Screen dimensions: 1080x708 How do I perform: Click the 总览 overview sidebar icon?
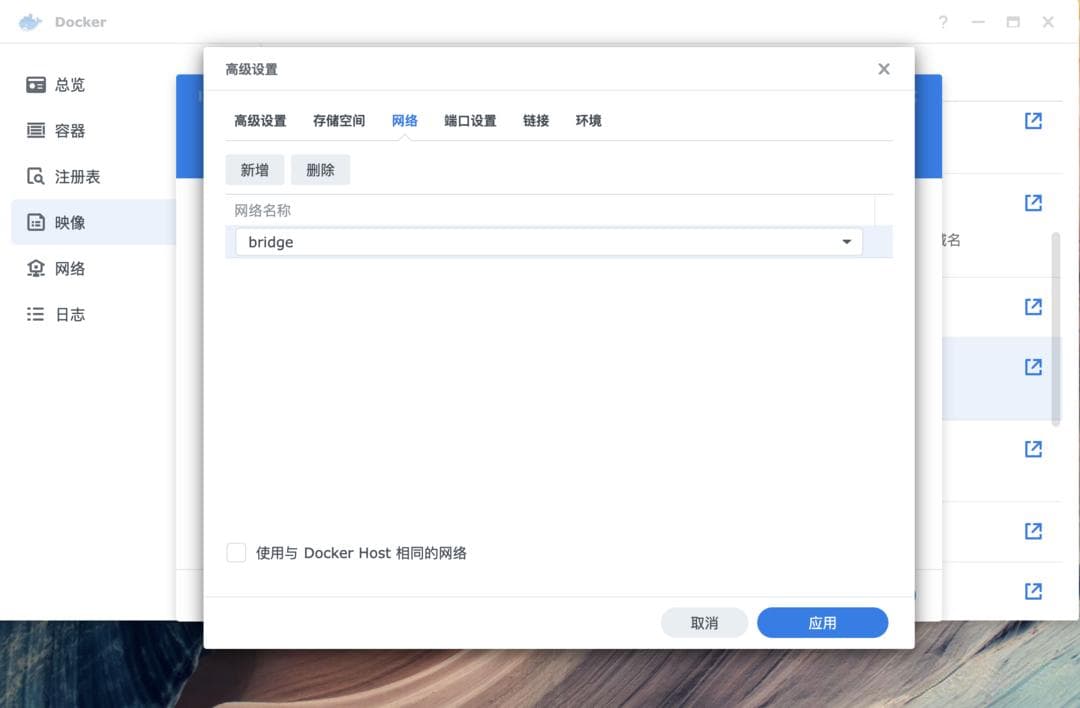pyautogui.click(x=36, y=85)
